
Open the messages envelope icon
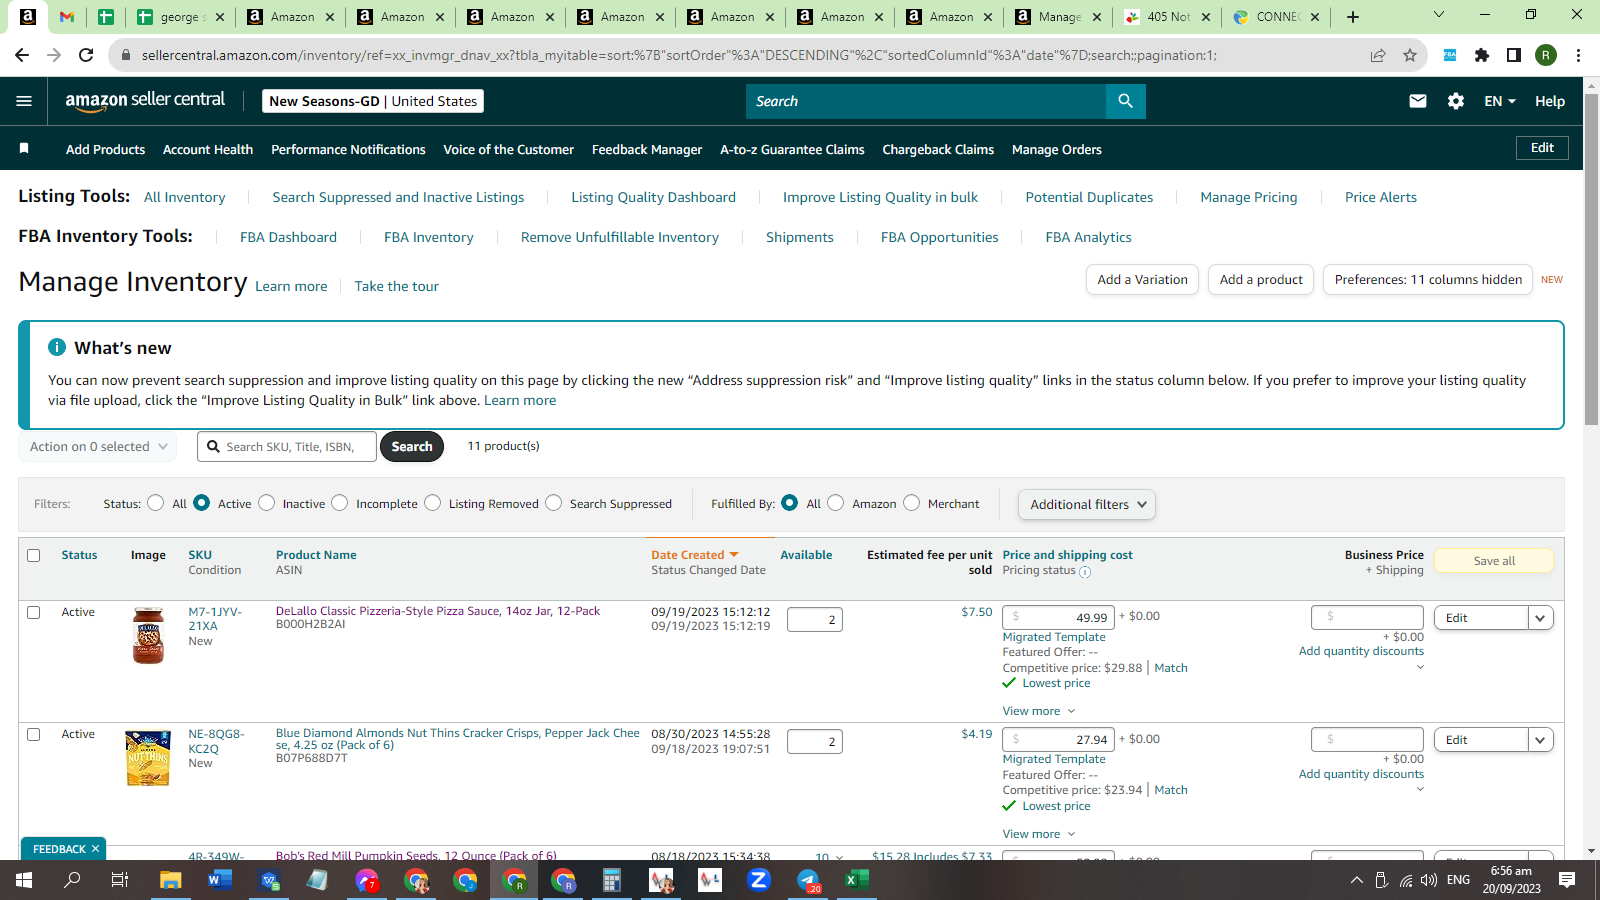pyautogui.click(x=1418, y=101)
